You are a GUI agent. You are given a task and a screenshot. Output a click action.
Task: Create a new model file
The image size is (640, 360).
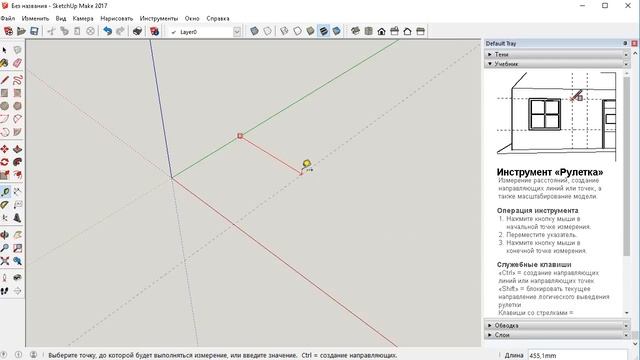[8, 31]
